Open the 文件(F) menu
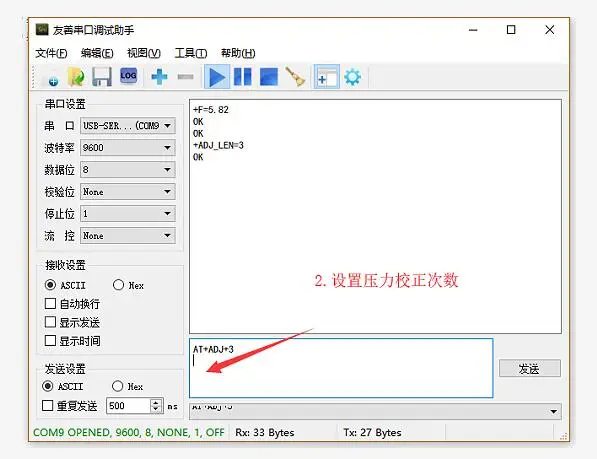This screenshot has width=597, height=459. click(51, 53)
